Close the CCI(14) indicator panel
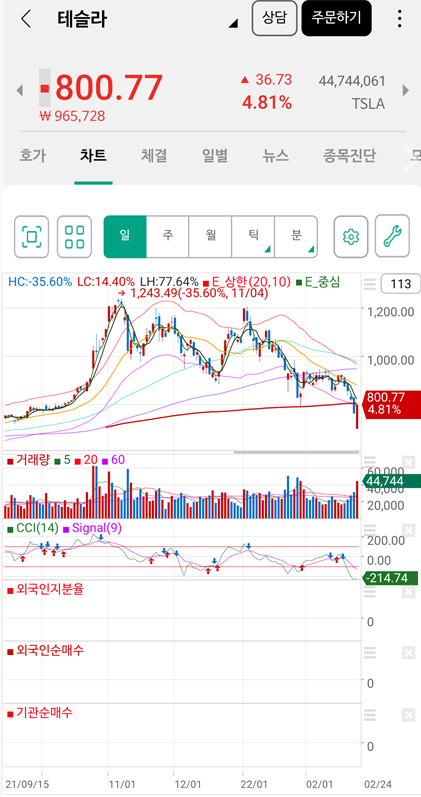 coord(408,531)
